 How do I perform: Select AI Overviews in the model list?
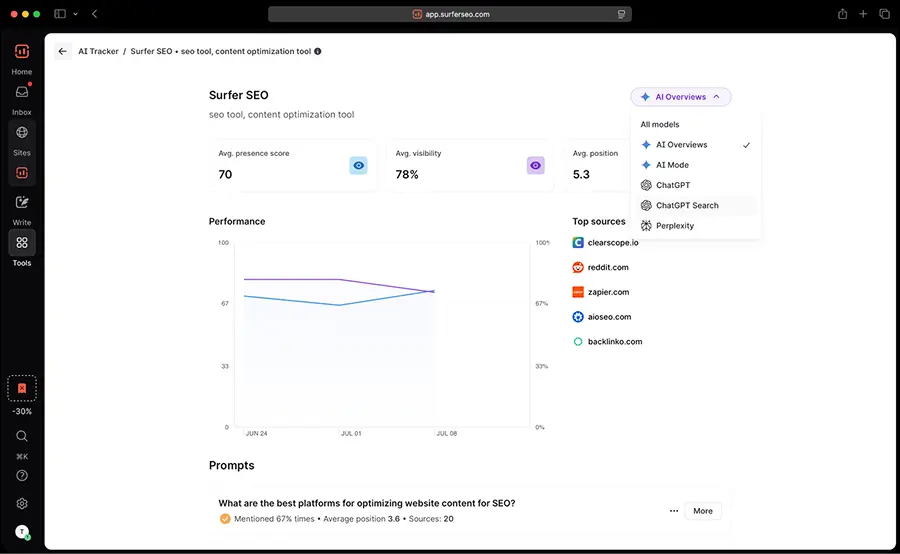[x=696, y=145]
